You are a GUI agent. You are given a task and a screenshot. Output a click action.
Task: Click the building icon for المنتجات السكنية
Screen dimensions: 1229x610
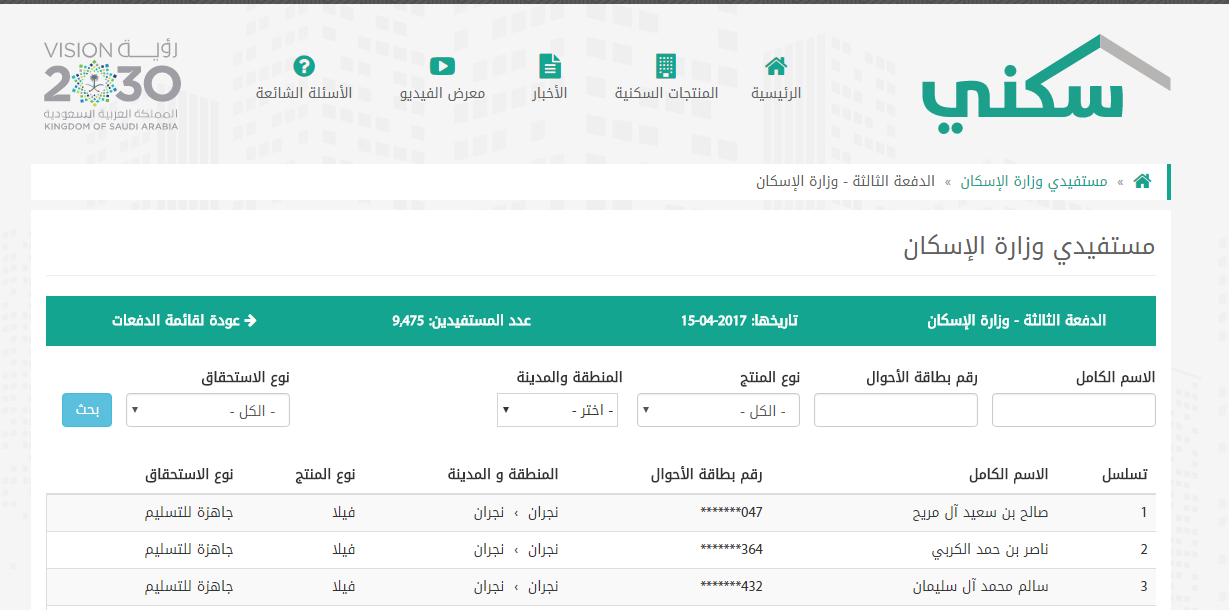pos(666,66)
